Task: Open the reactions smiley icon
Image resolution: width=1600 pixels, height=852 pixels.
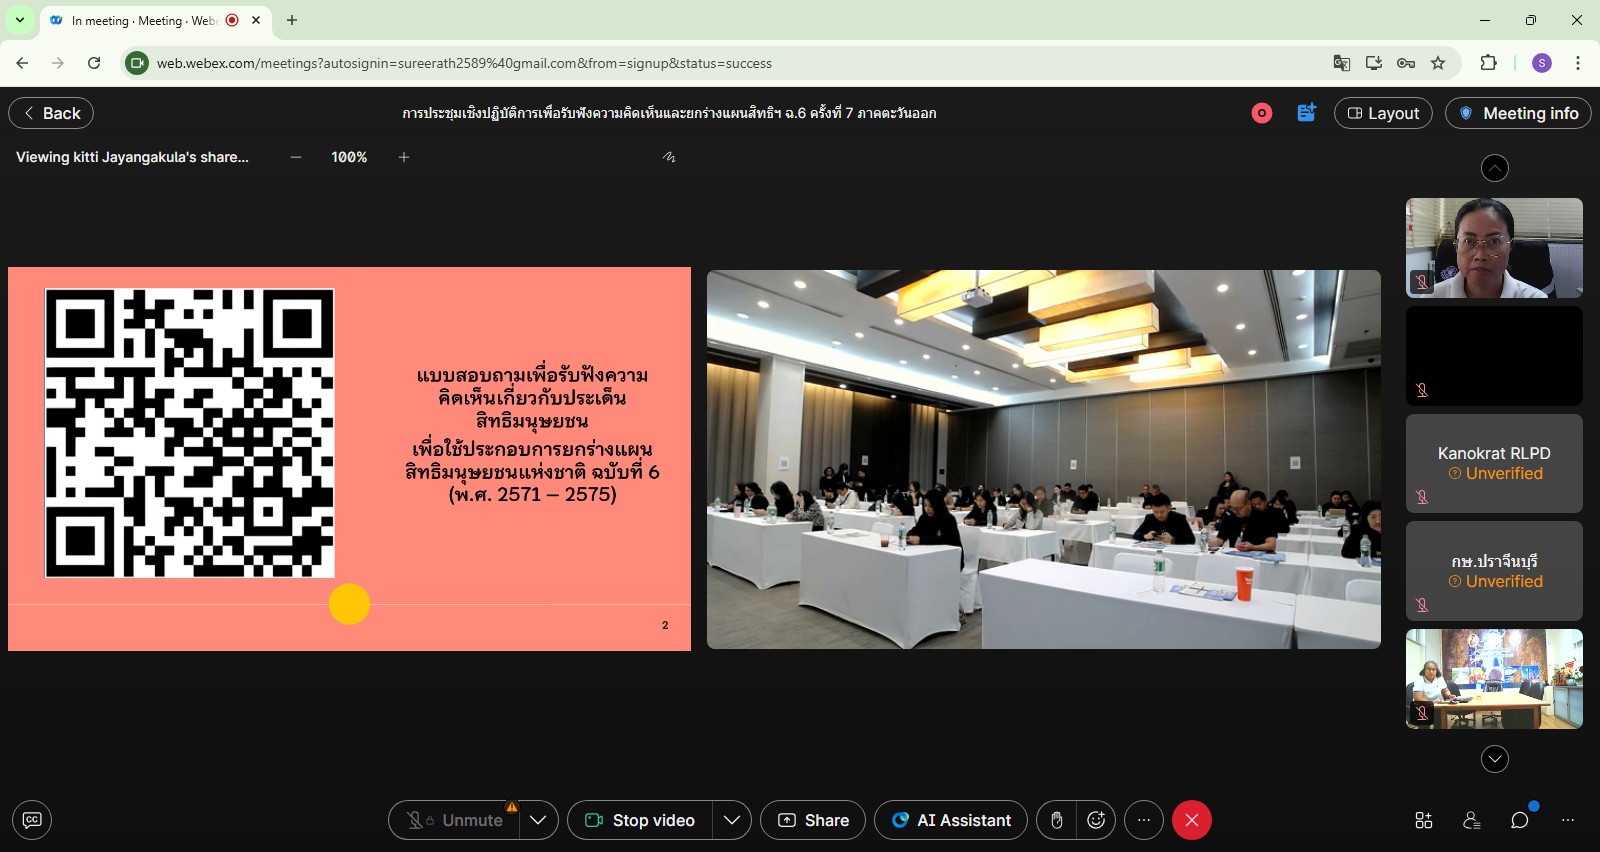Action: pos(1096,820)
